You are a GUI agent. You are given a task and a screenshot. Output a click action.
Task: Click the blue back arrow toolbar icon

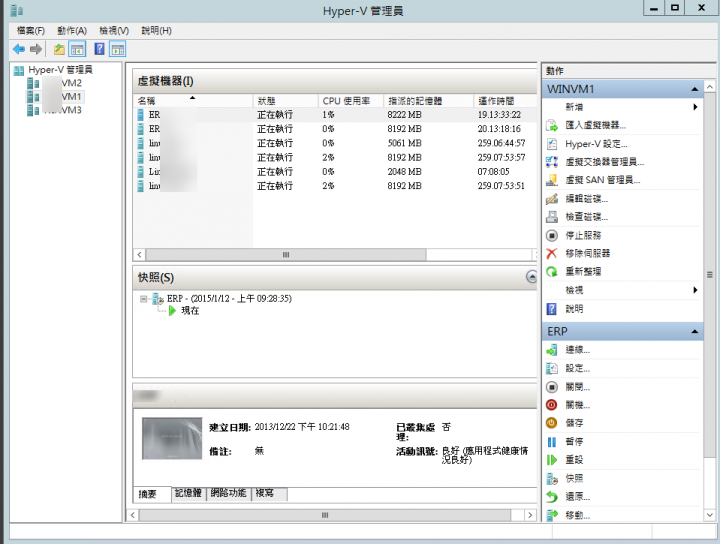(x=19, y=49)
